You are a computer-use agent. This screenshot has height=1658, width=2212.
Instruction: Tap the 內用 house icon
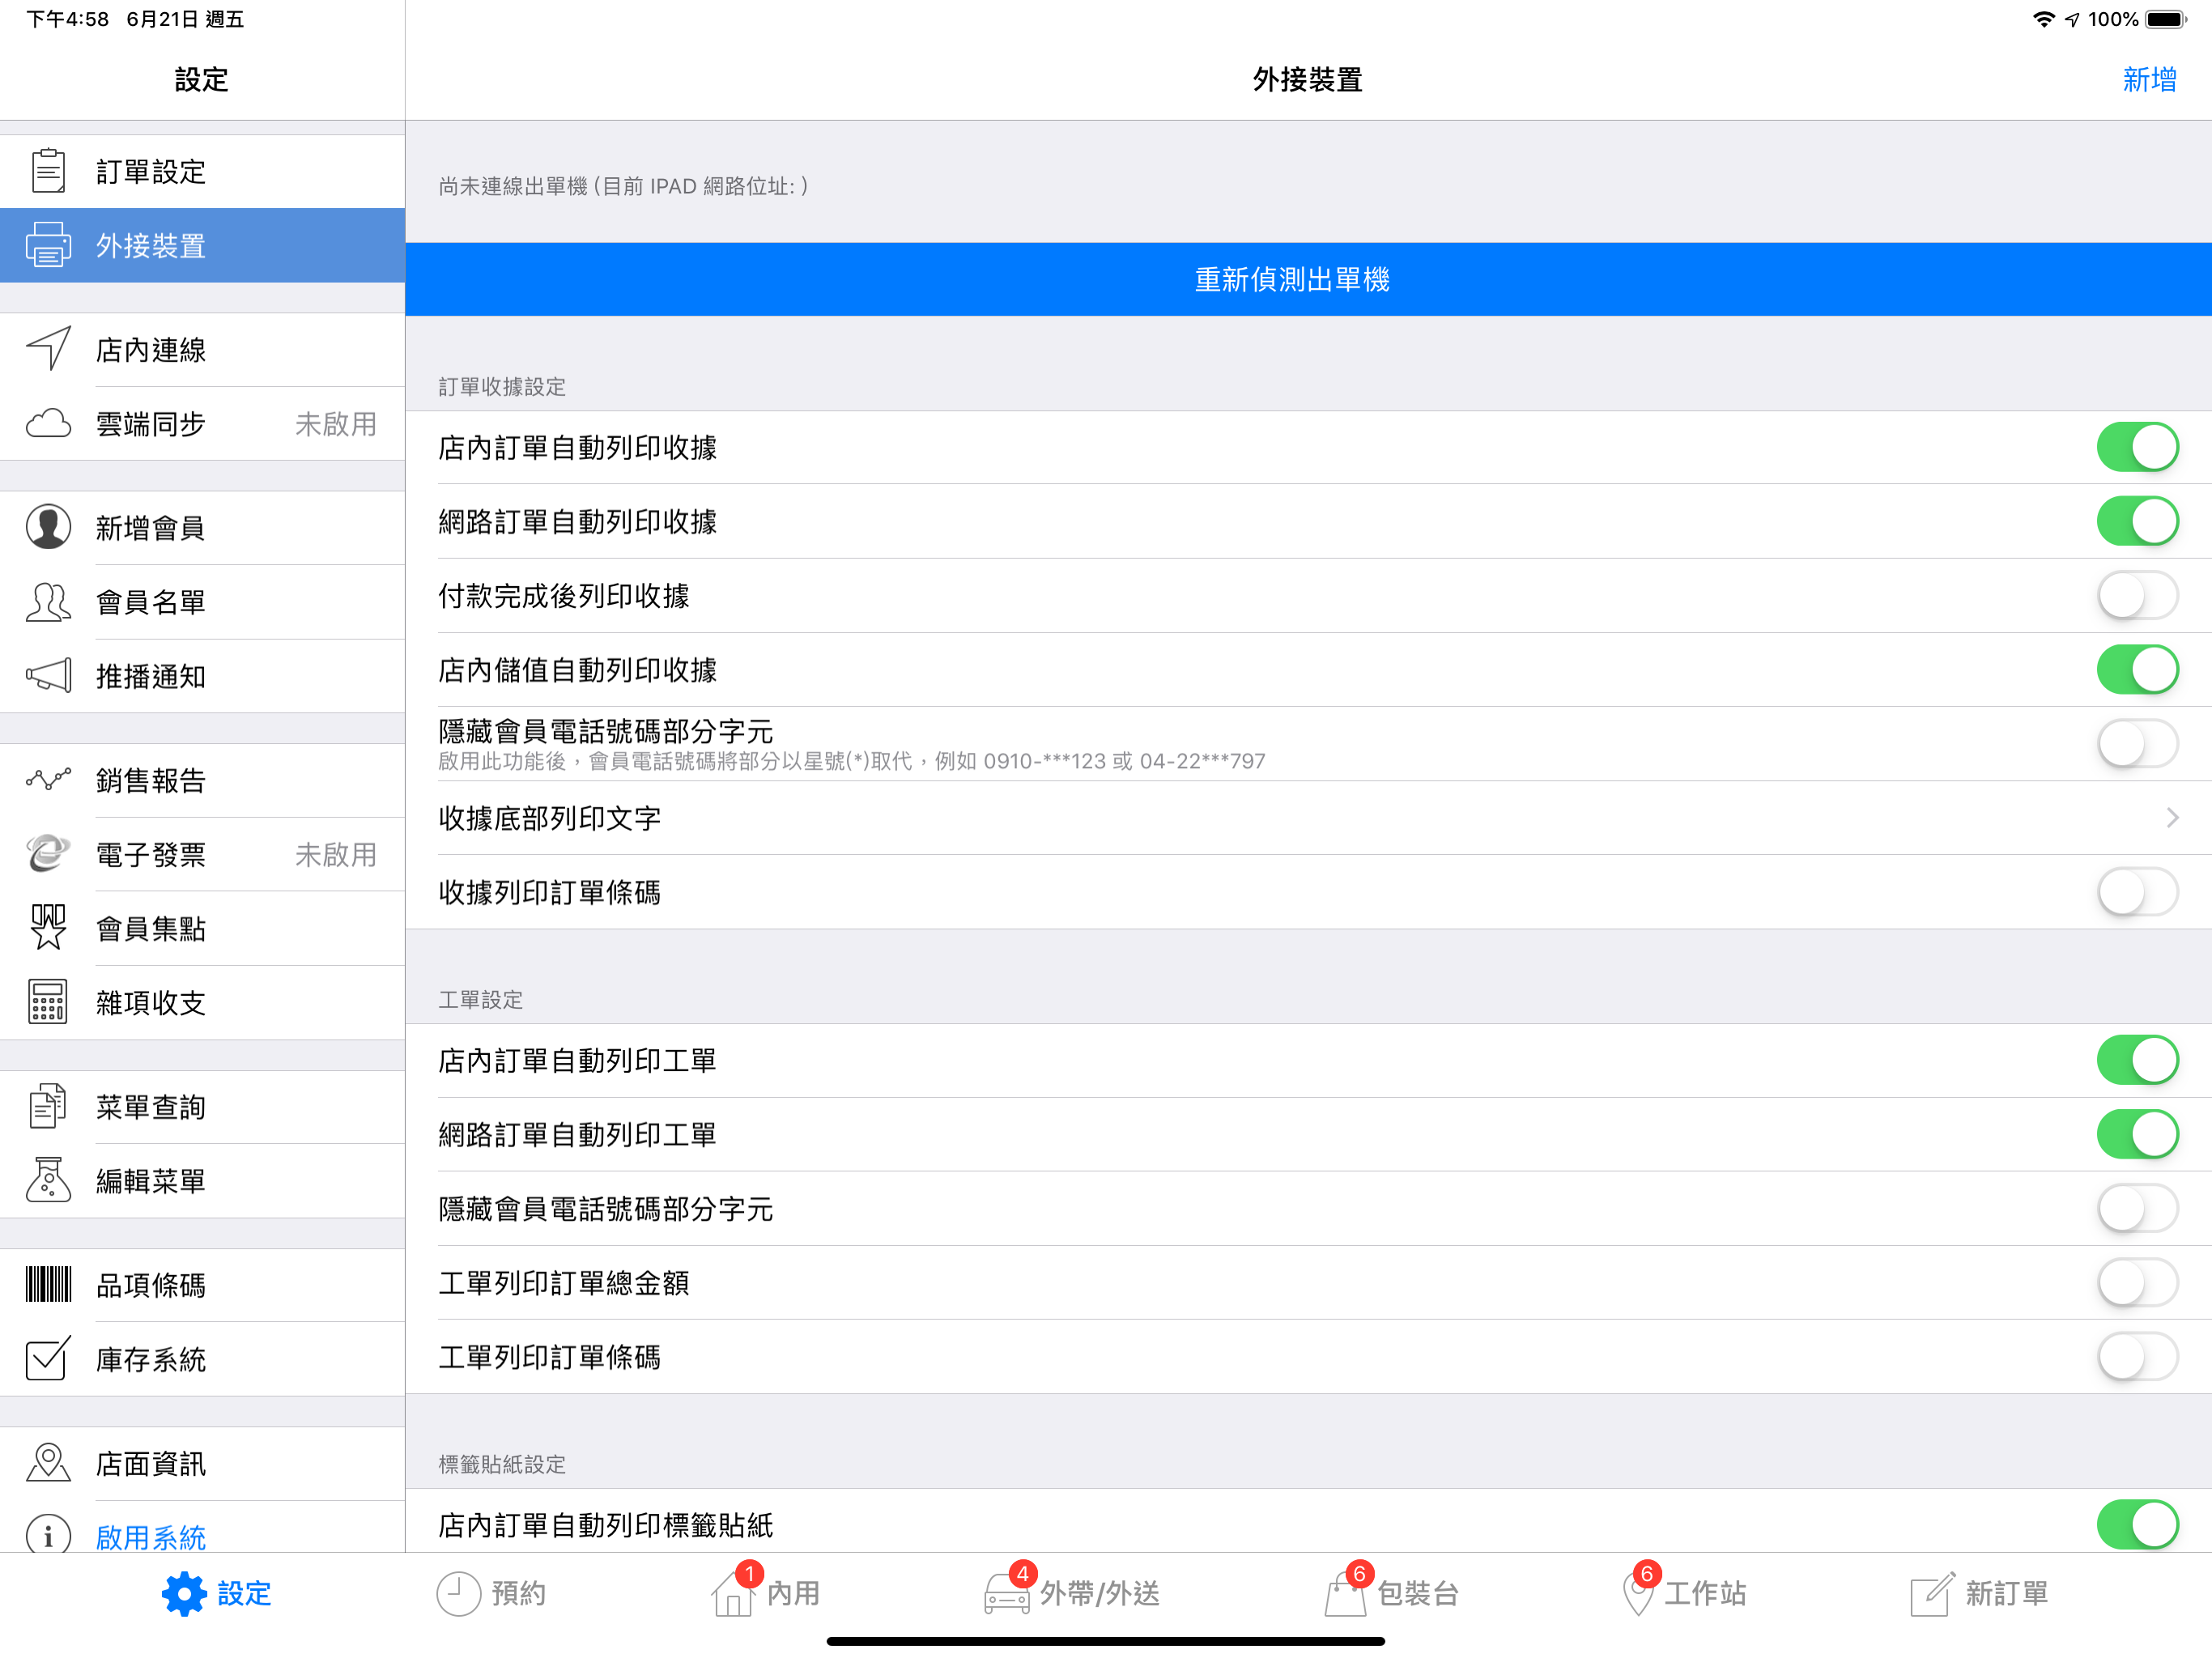click(734, 1593)
